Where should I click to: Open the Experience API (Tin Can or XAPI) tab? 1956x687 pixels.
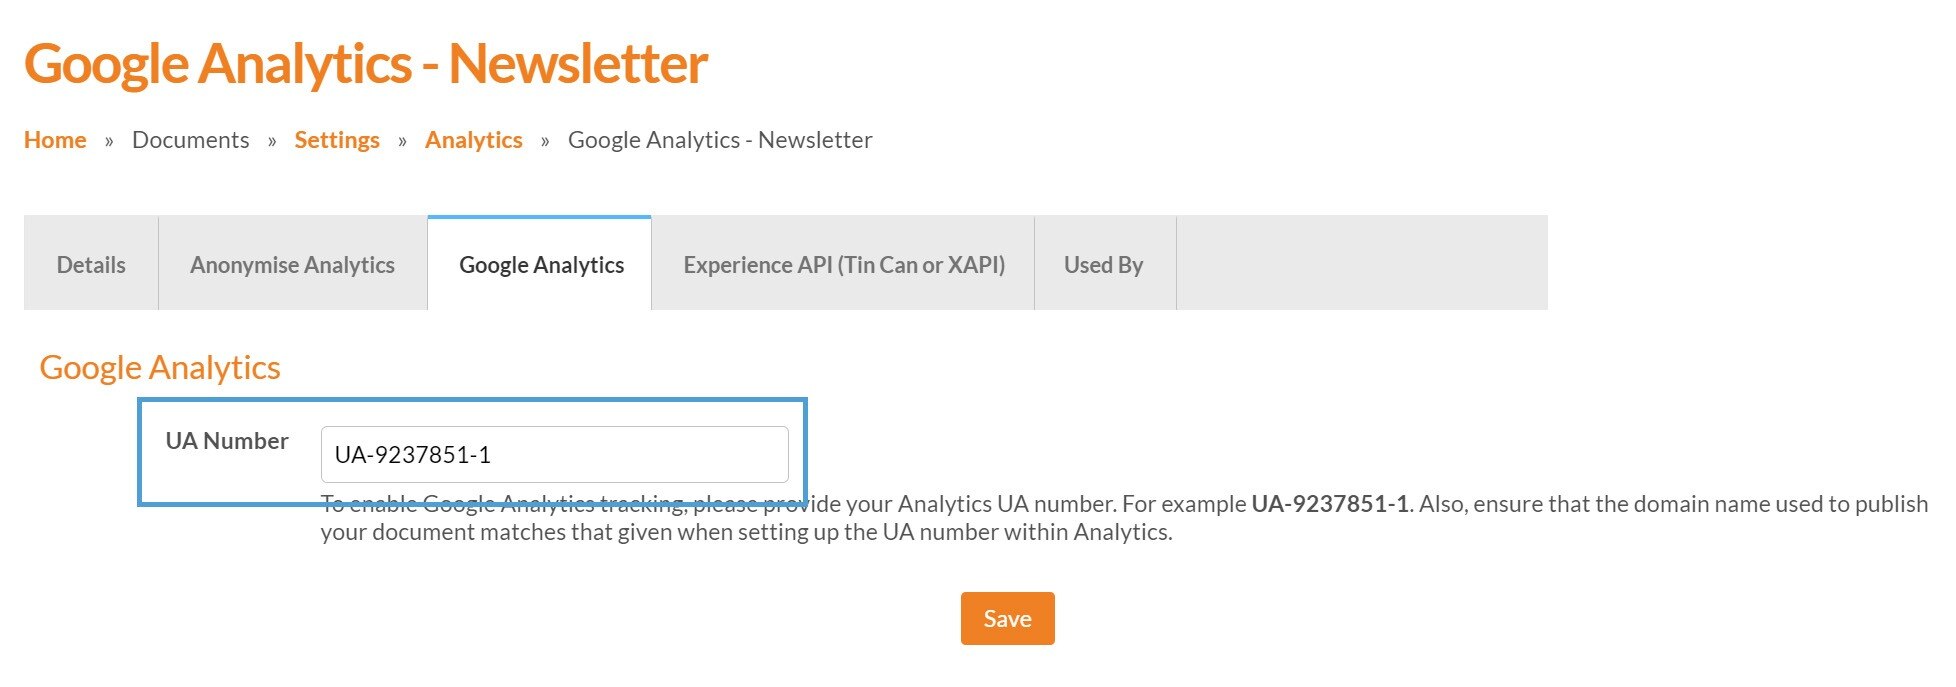click(x=844, y=265)
